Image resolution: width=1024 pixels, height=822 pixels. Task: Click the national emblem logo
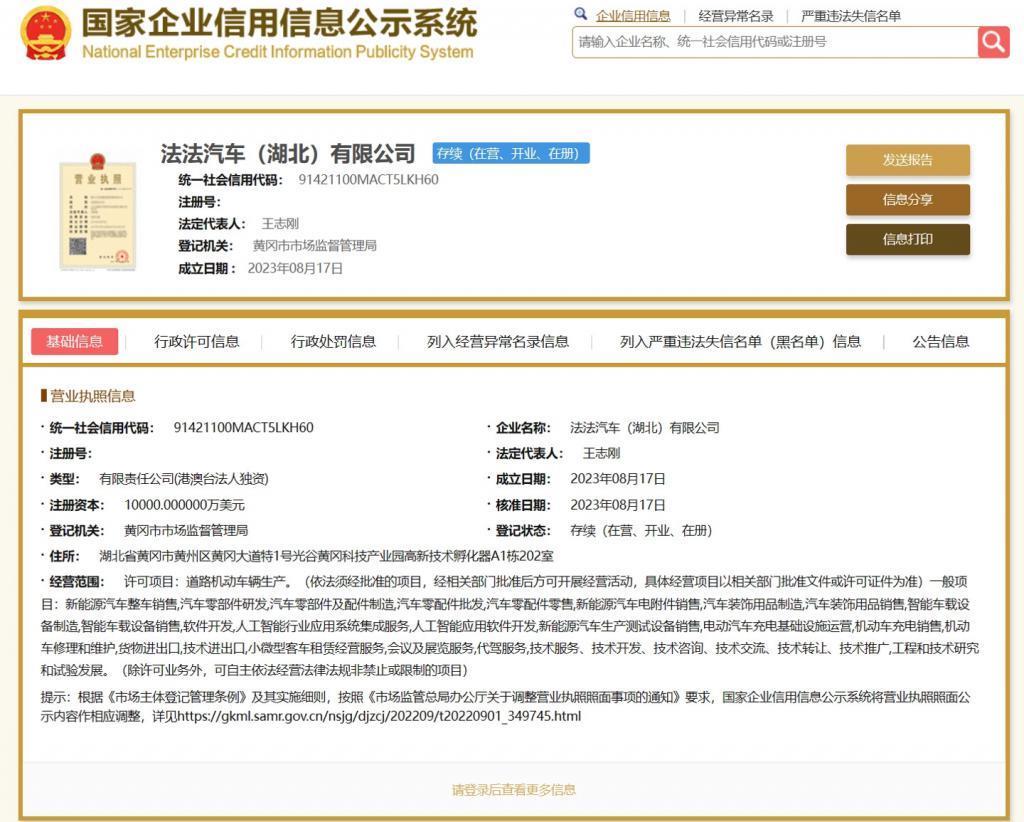[x=46, y=32]
